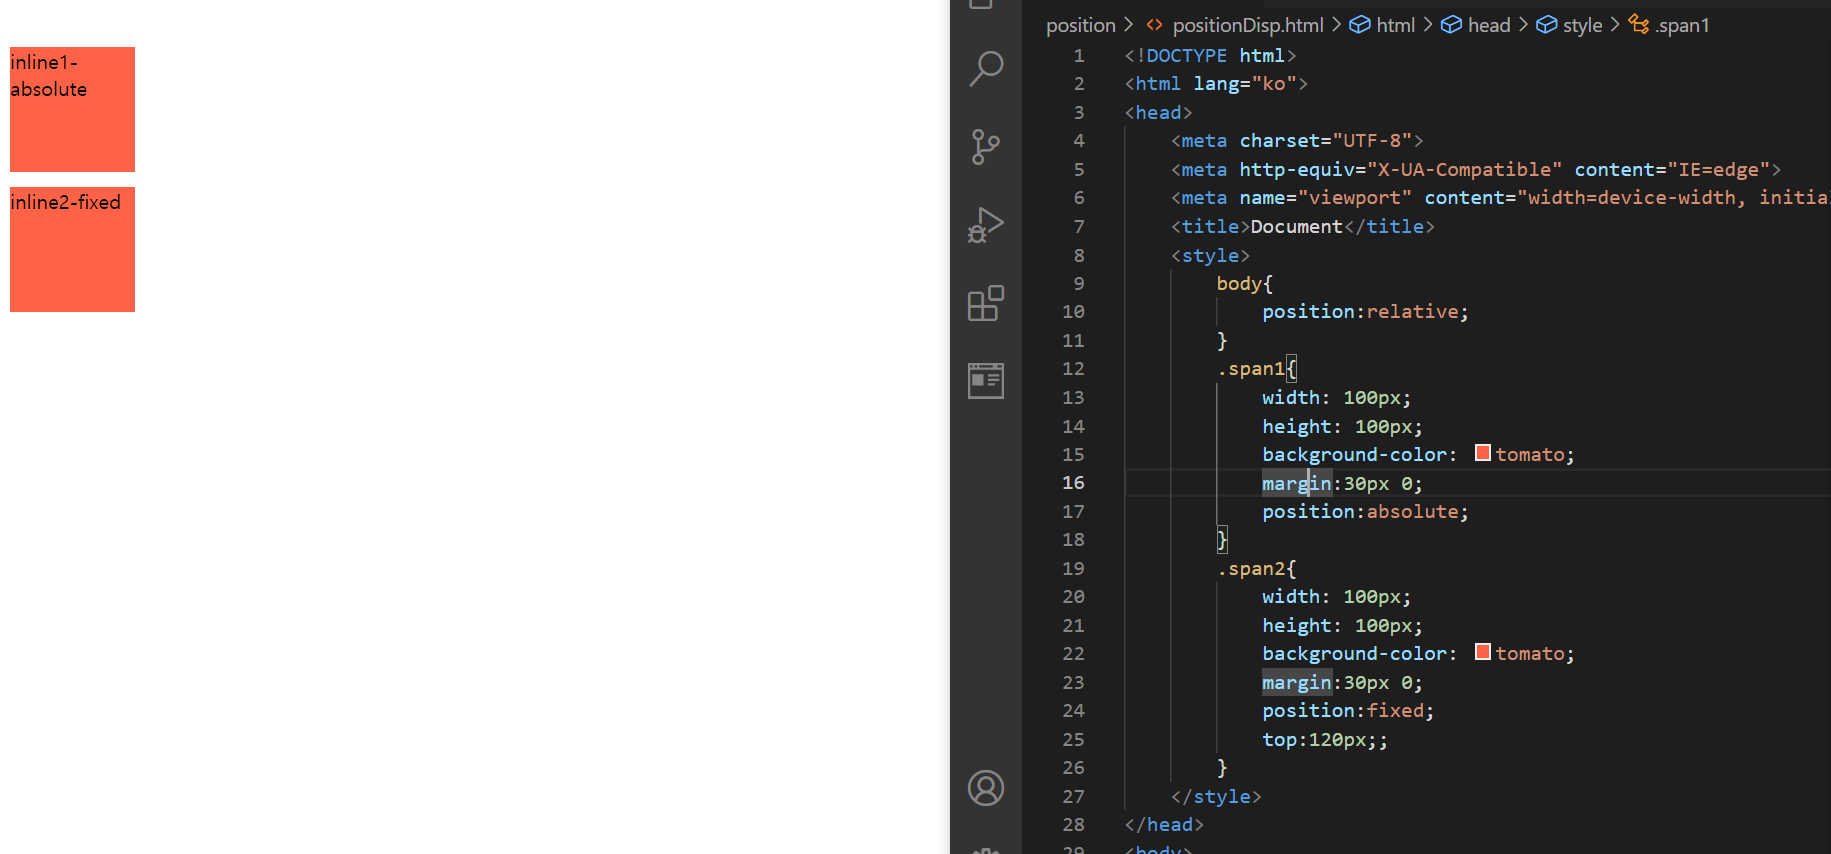Click 'position:fixed;' on line 24
1831x854 pixels.
pos(1348,711)
